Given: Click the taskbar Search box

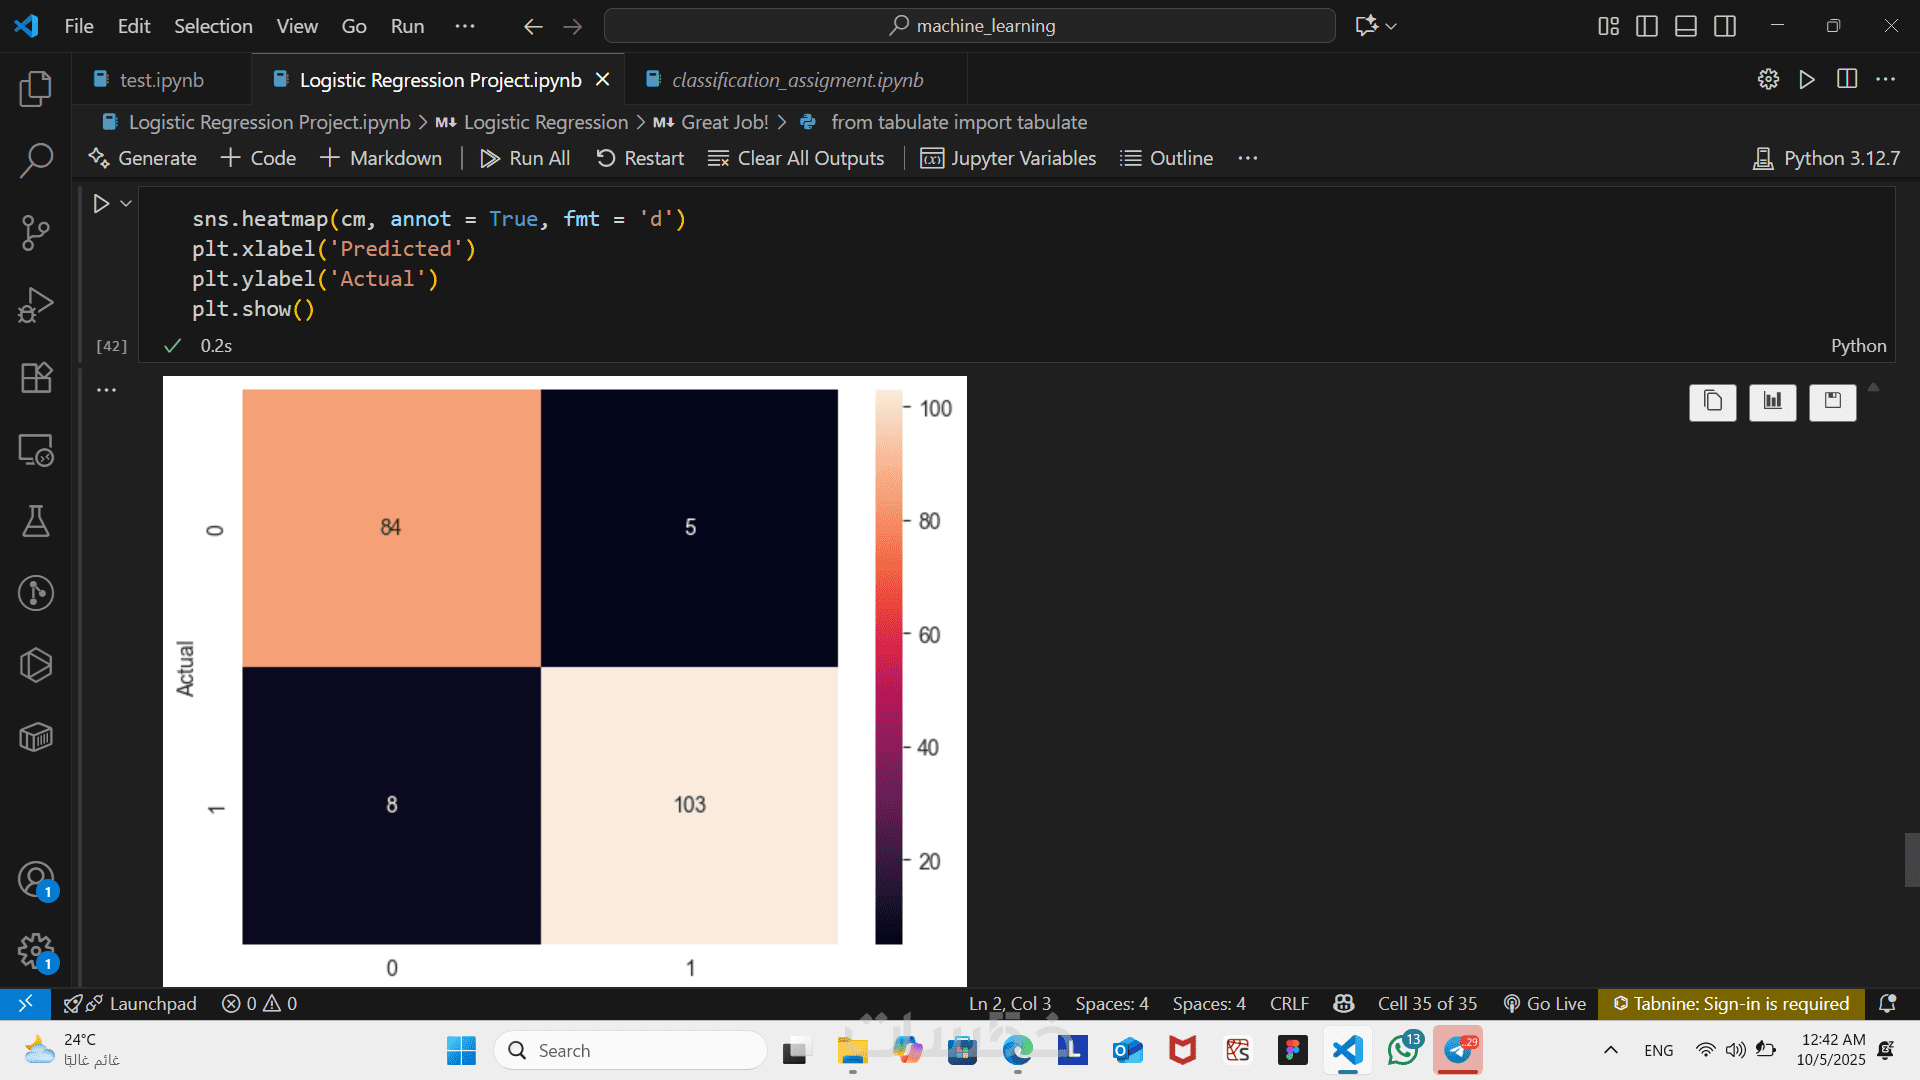Looking at the screenshot, I should click(630, 1050).
